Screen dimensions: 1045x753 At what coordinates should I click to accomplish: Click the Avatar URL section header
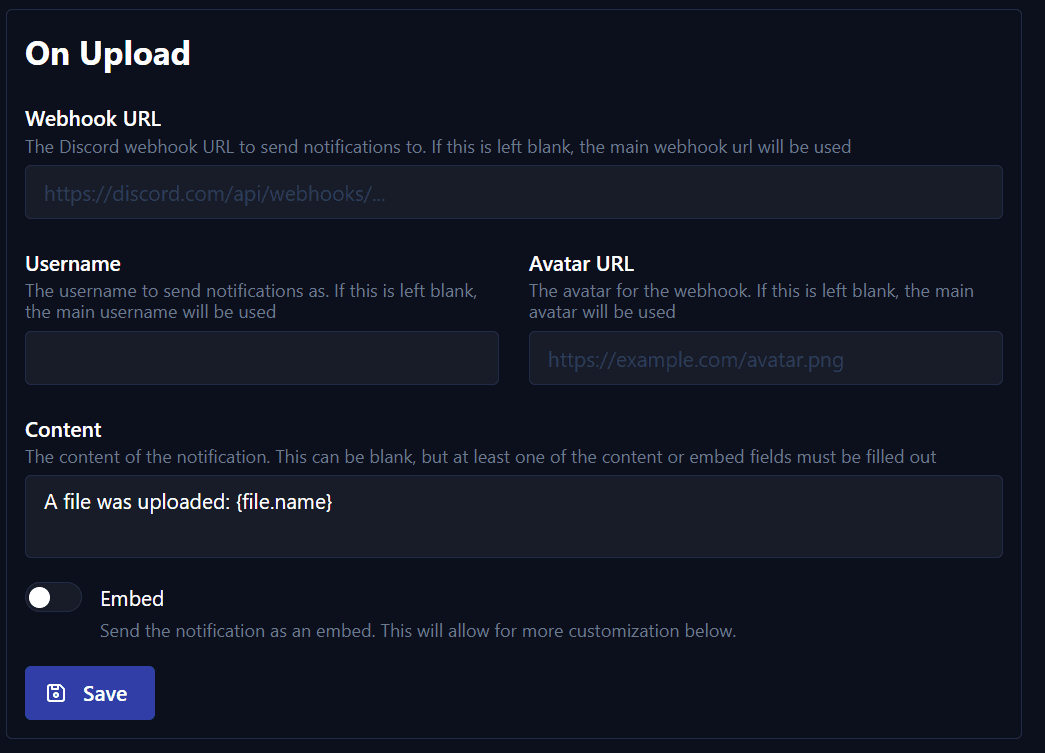(581, 263)
